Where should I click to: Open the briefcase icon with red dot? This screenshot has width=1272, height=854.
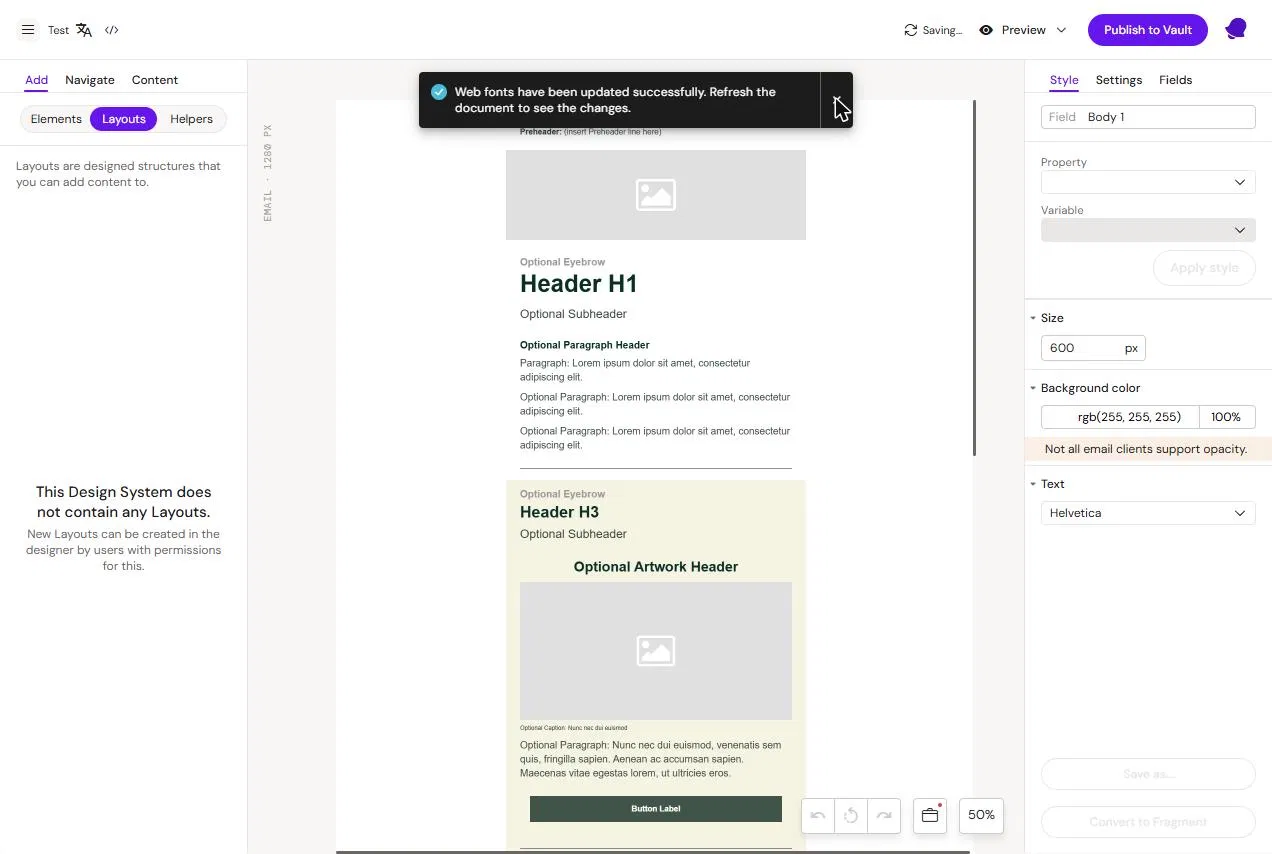[x=930, y=816]
